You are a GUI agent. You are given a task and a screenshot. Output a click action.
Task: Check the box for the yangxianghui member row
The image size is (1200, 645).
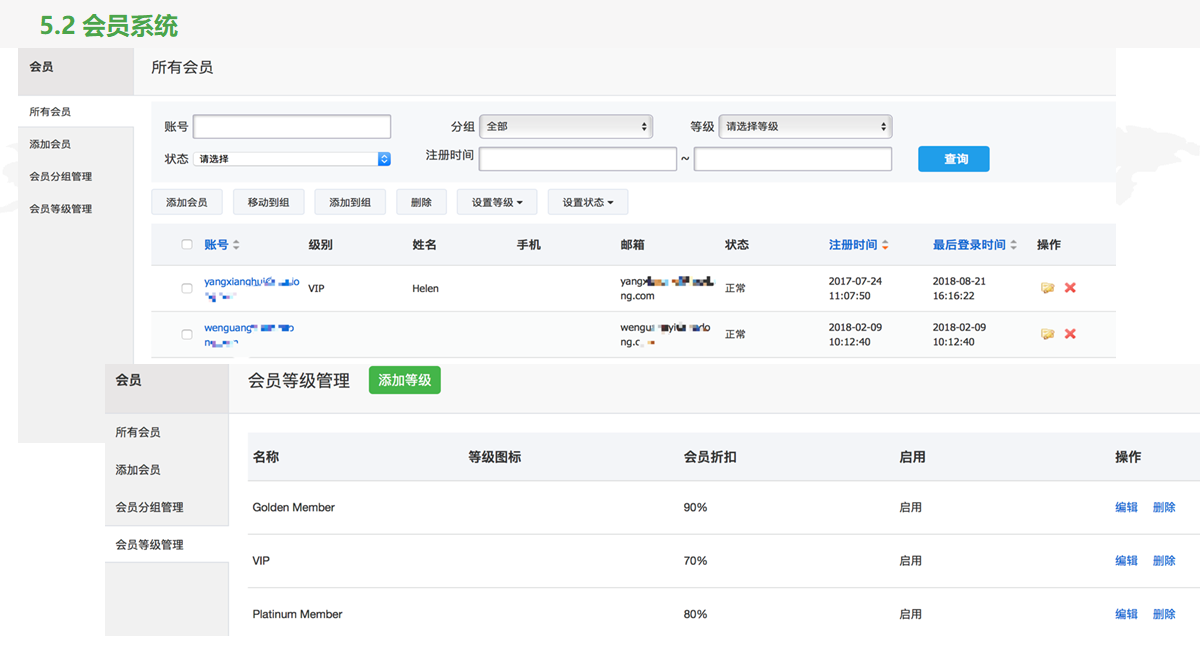coord(187,289)
